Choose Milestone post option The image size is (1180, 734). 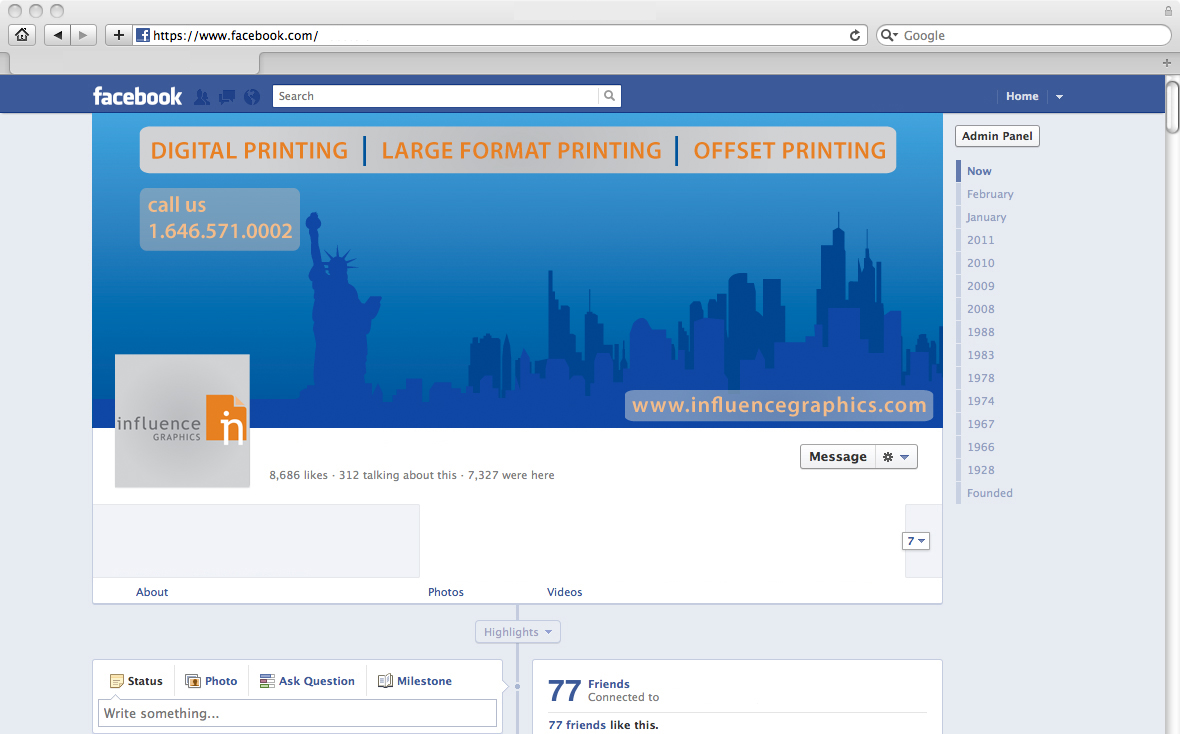tap(415, 681)
